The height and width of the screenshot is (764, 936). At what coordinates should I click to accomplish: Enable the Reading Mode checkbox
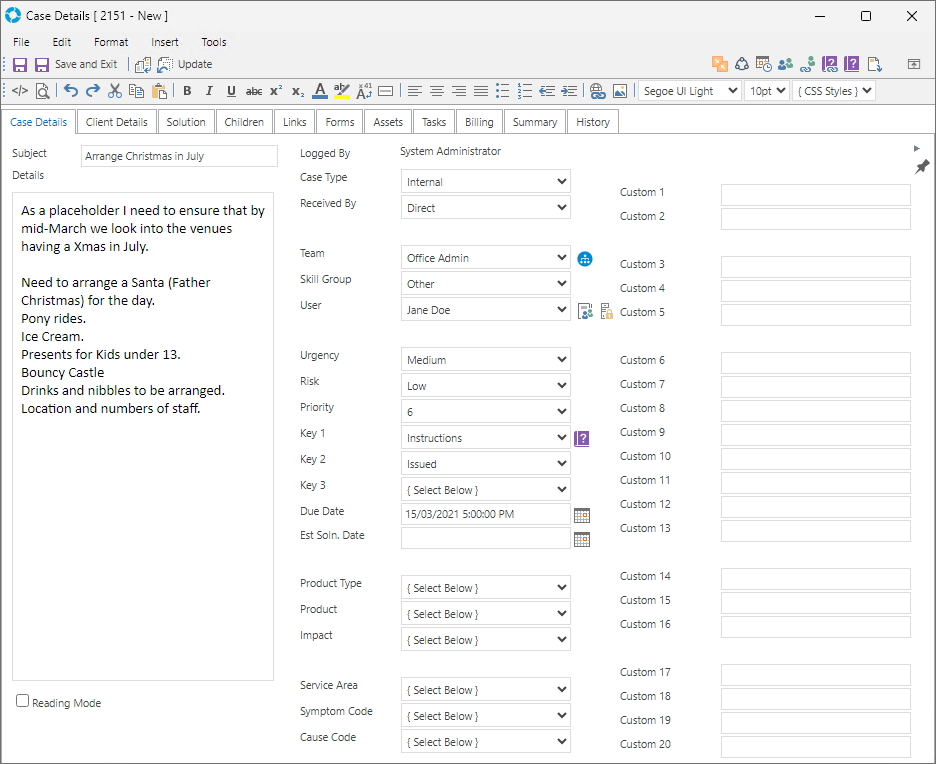23,702
